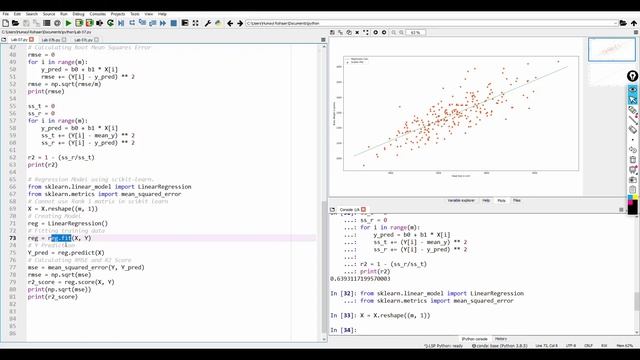Open the console pane options menu
The height and width of the screenshot is (360, 640).
(621, 209)
